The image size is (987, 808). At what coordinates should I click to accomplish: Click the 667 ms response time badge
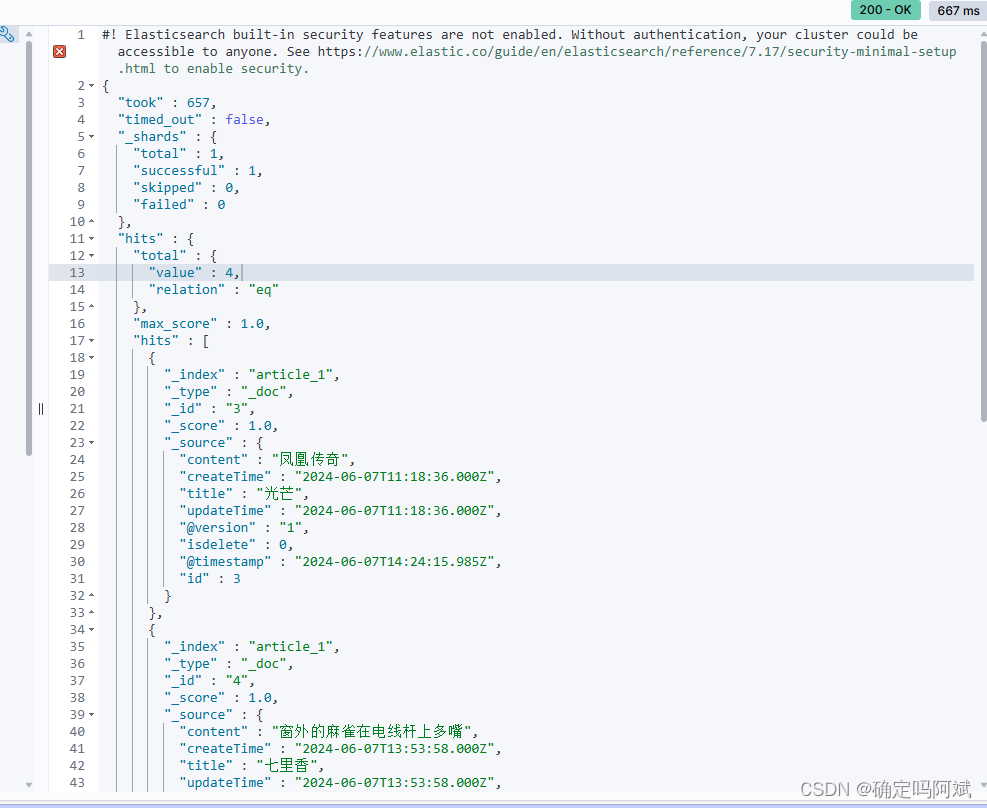[957, 11]
